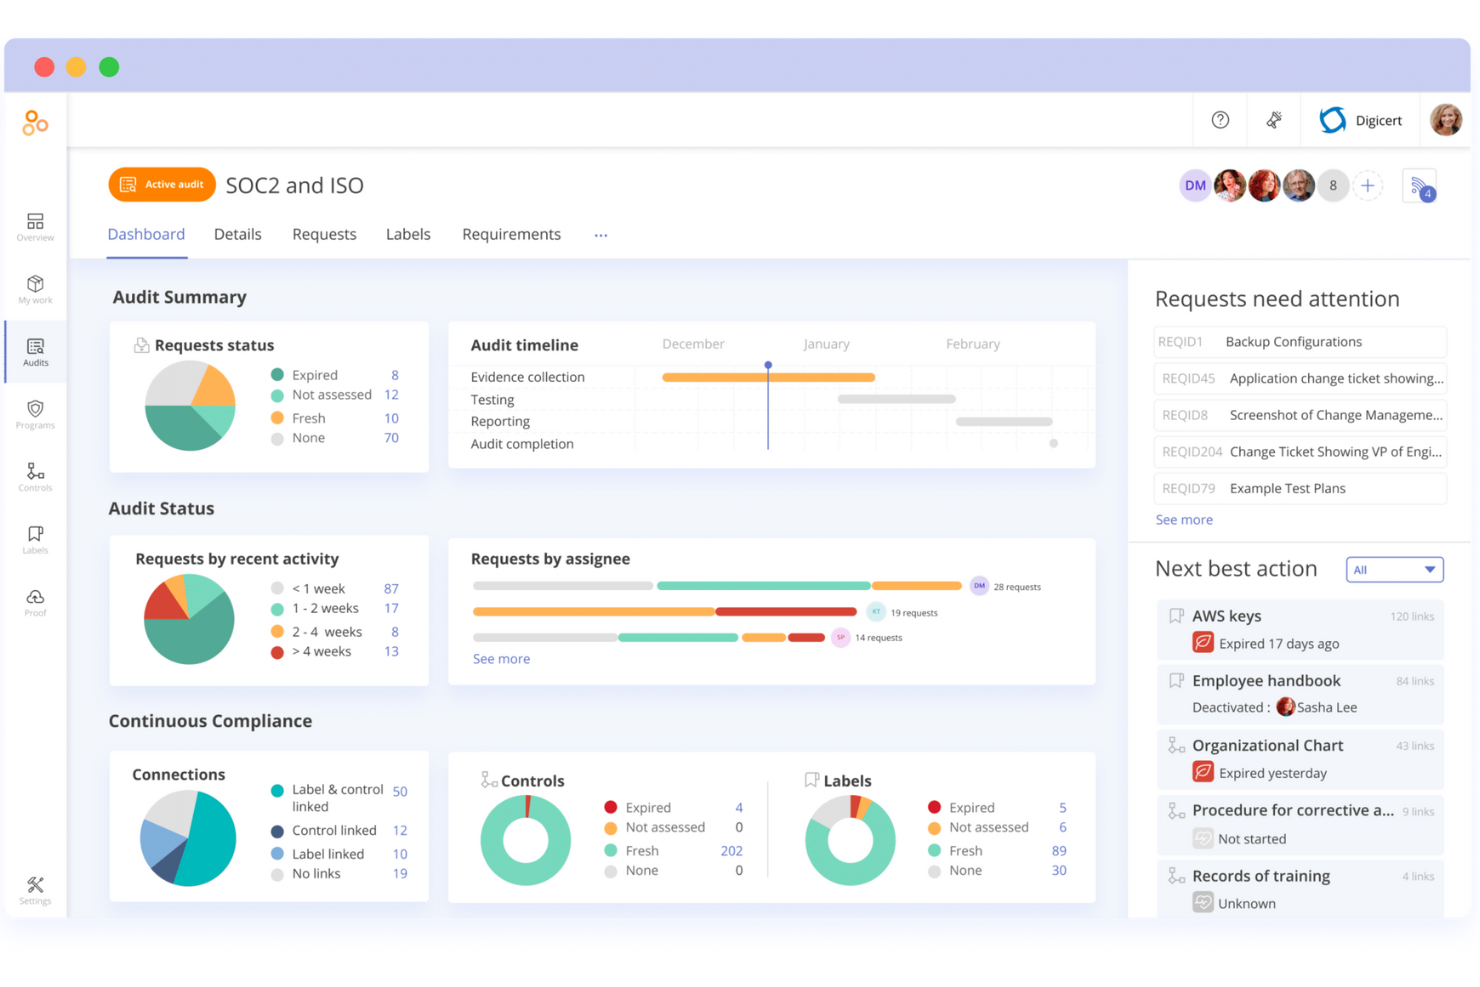Click the Active audit badge
Viewport: 1480px width, 987px height.
[162, 184]
